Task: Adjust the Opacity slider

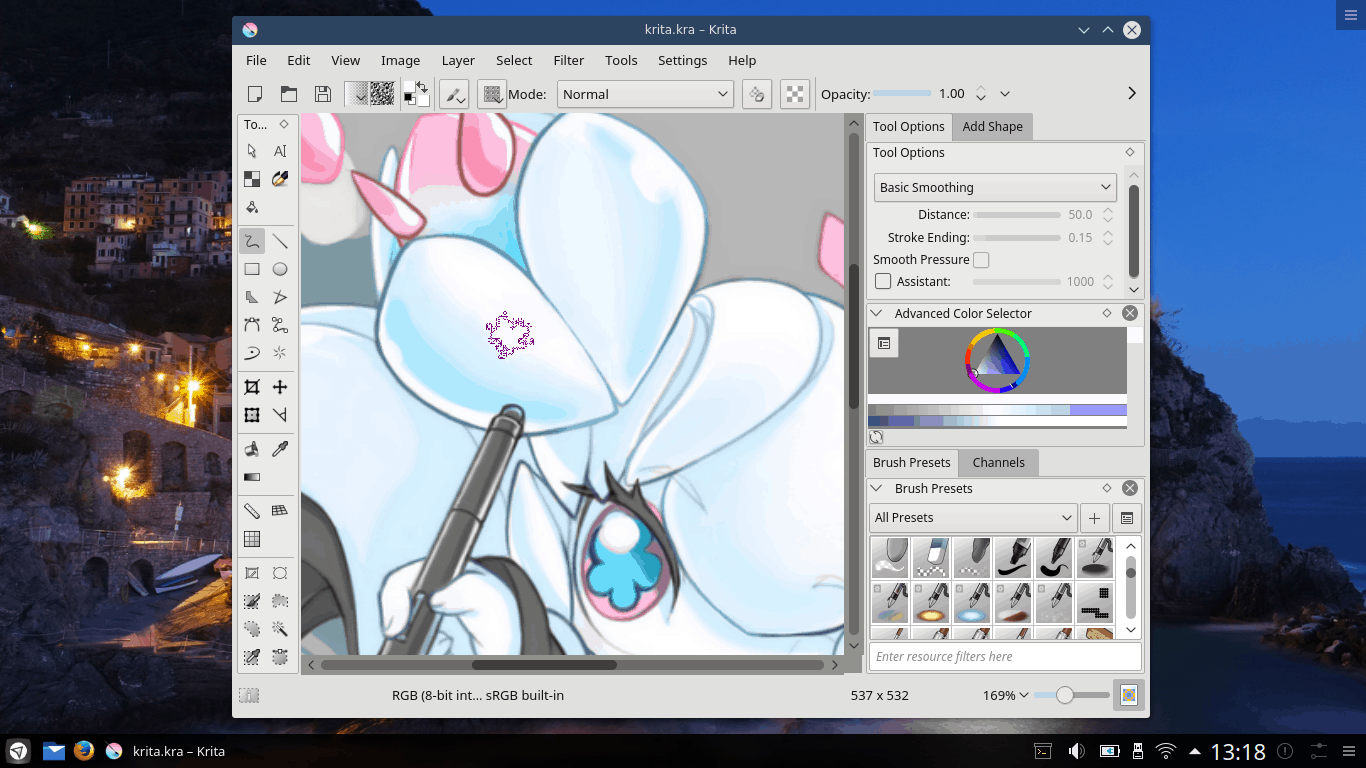Action: pyautogui.click(x=902, y=93)
